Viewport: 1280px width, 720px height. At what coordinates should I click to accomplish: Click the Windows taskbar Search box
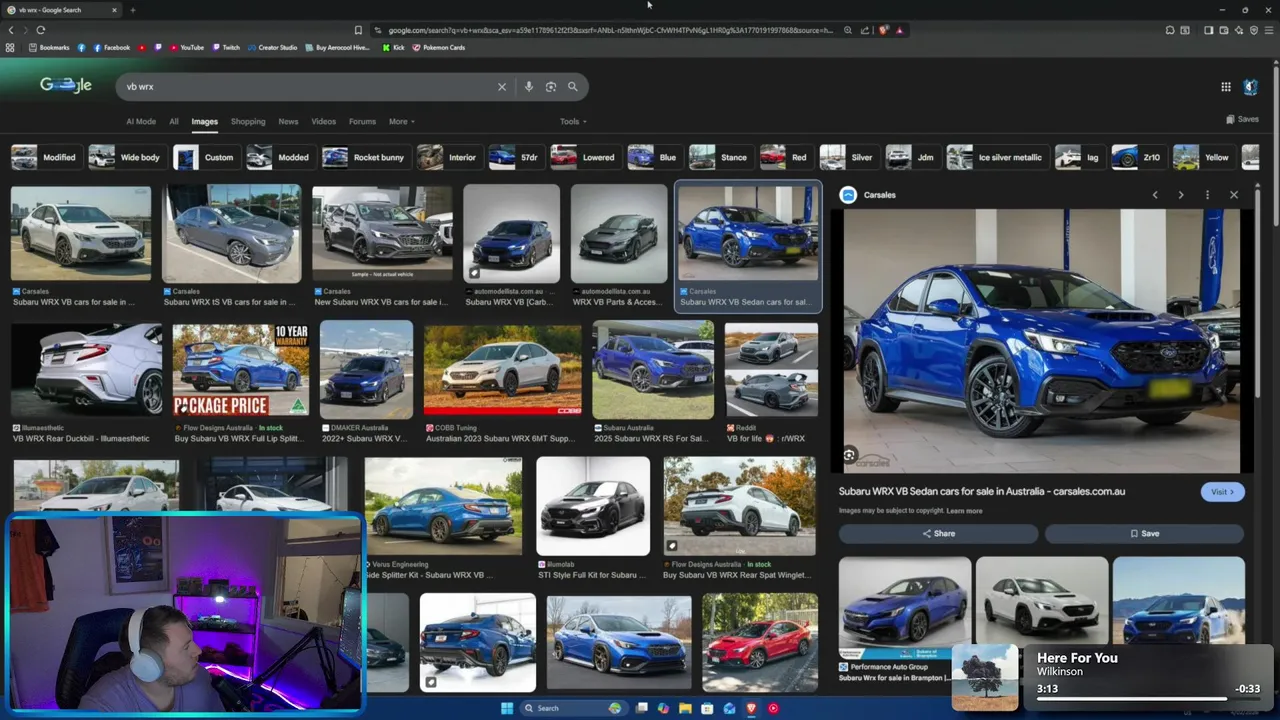(x=572, y=708)
